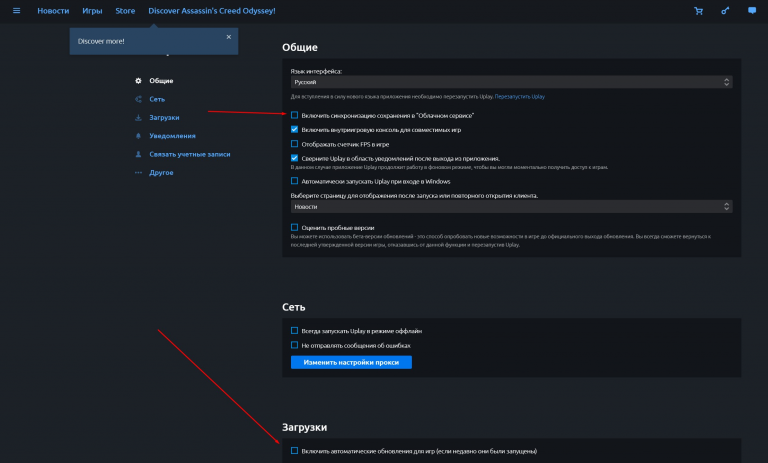Go to the Store tab

[x=125, y=11]
